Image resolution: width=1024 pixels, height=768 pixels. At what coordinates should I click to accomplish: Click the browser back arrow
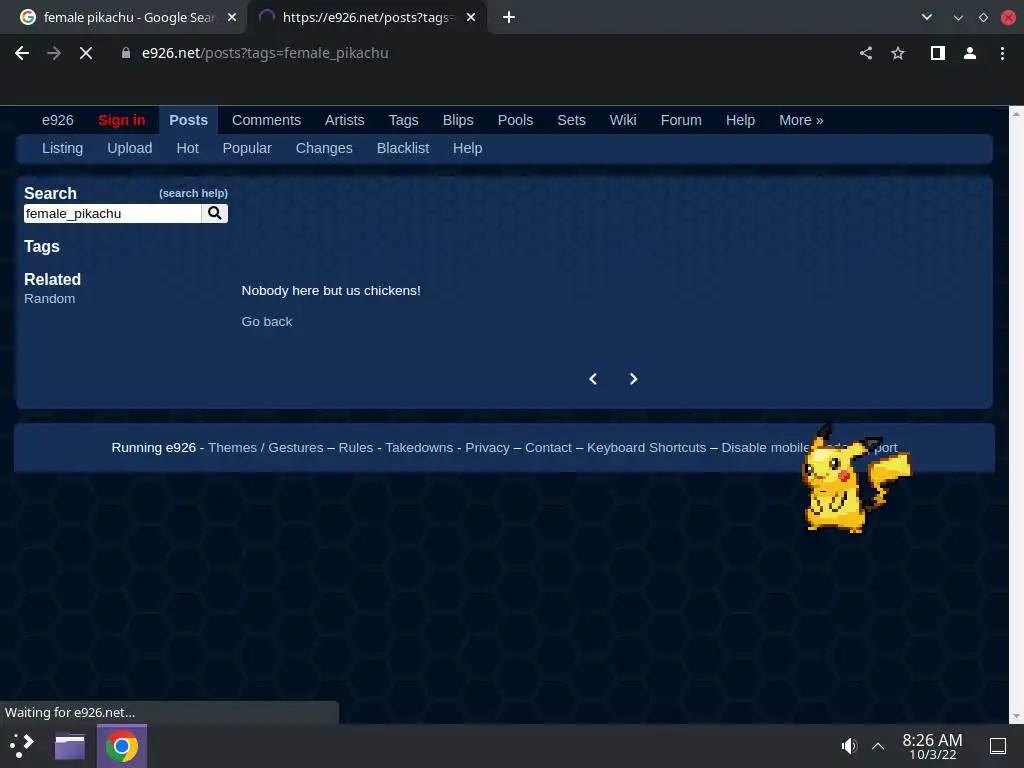[x=22, y=53]
